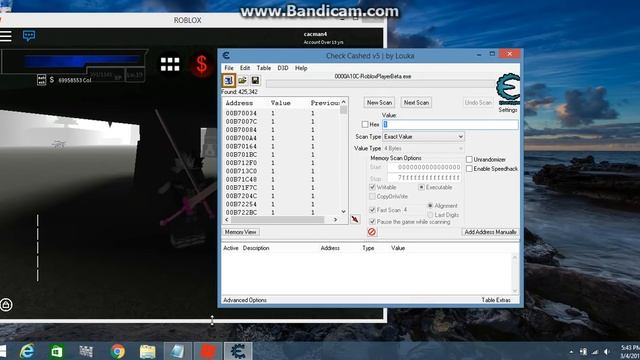Open the Edit menu
This screenshot has height=360, width=640.
pos(245,68)
